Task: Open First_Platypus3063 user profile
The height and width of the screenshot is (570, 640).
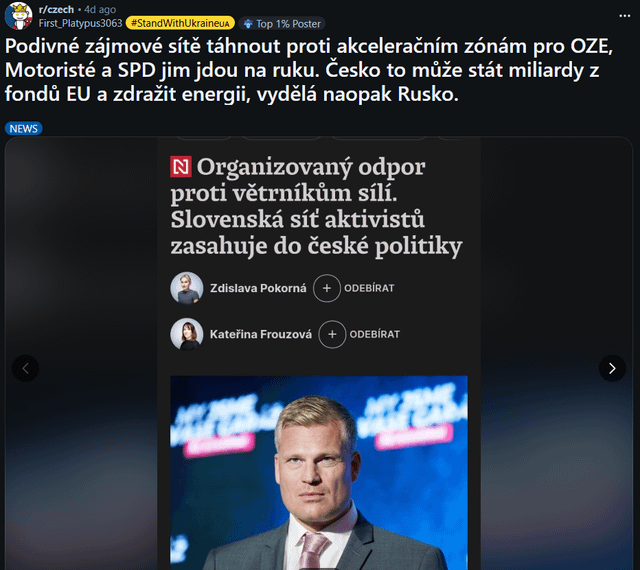Action: point(80,23)
